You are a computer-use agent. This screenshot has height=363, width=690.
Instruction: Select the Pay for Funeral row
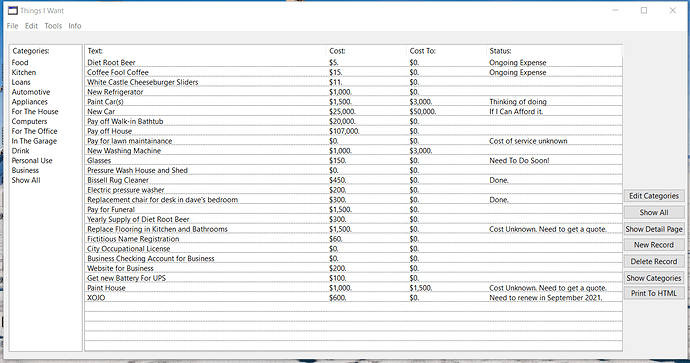tap(353, 209)
